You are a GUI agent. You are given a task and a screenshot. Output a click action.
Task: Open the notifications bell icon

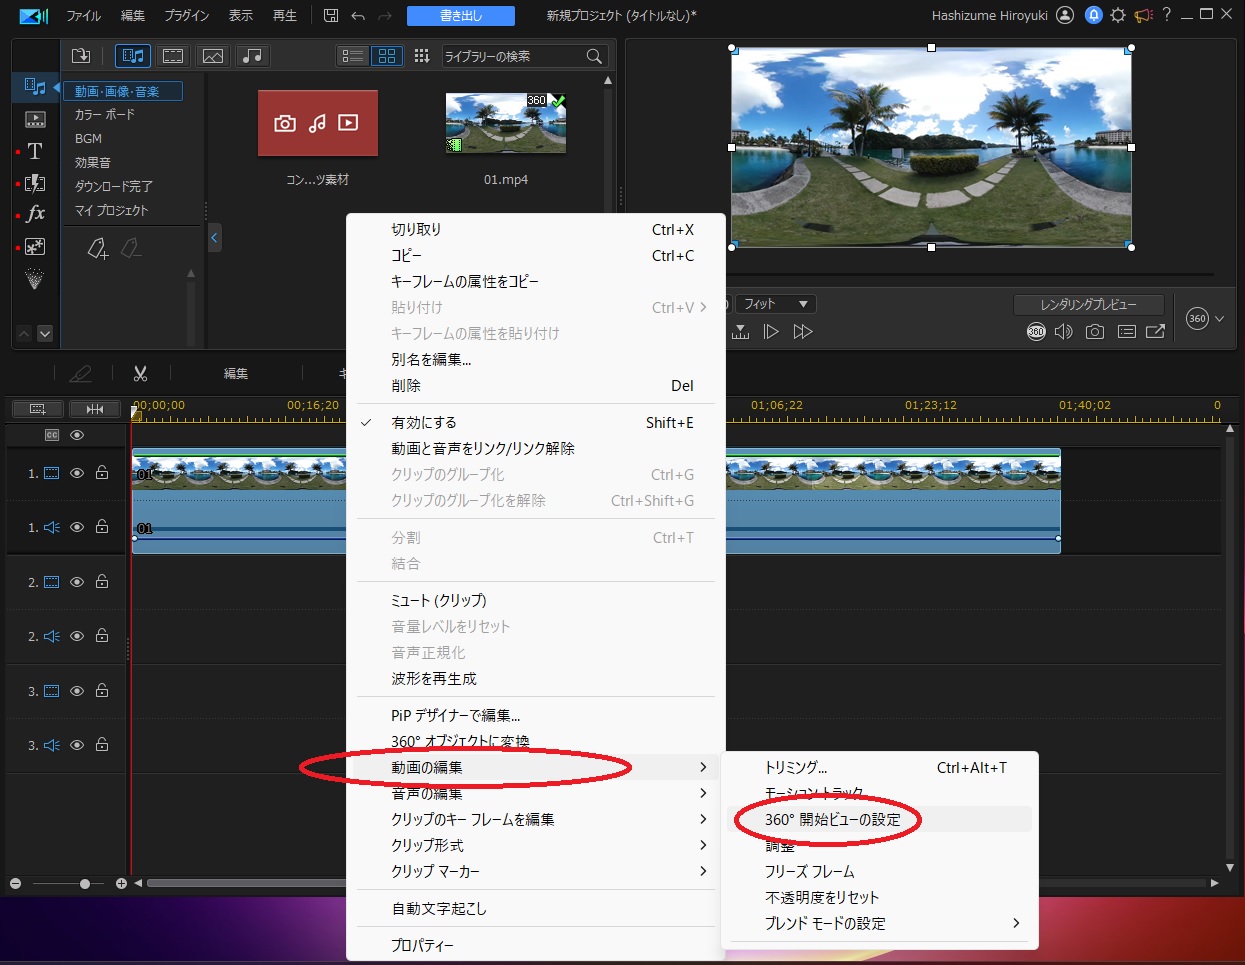[1094, 15]
